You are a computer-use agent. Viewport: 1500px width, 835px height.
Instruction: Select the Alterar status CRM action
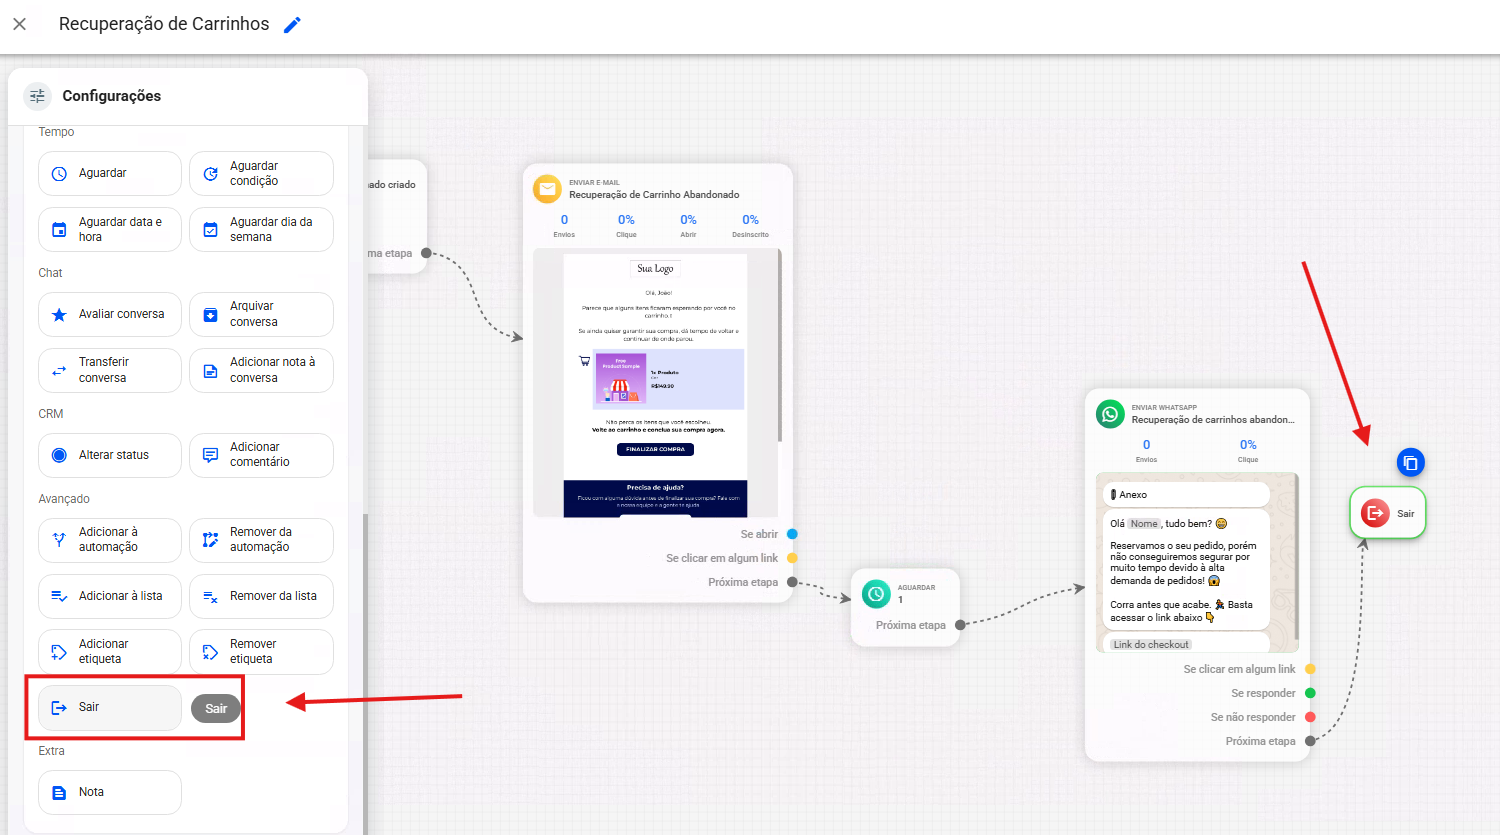point(110,455)
